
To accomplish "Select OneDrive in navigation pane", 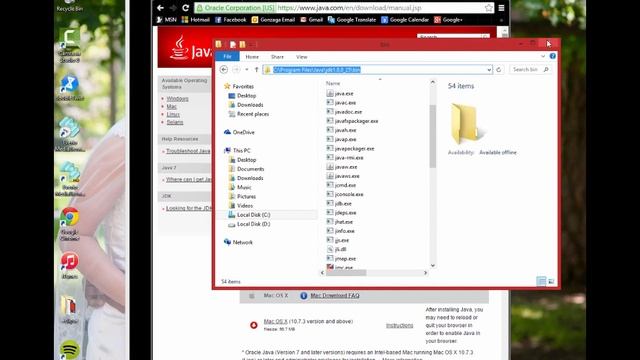I will coord(239,132).
